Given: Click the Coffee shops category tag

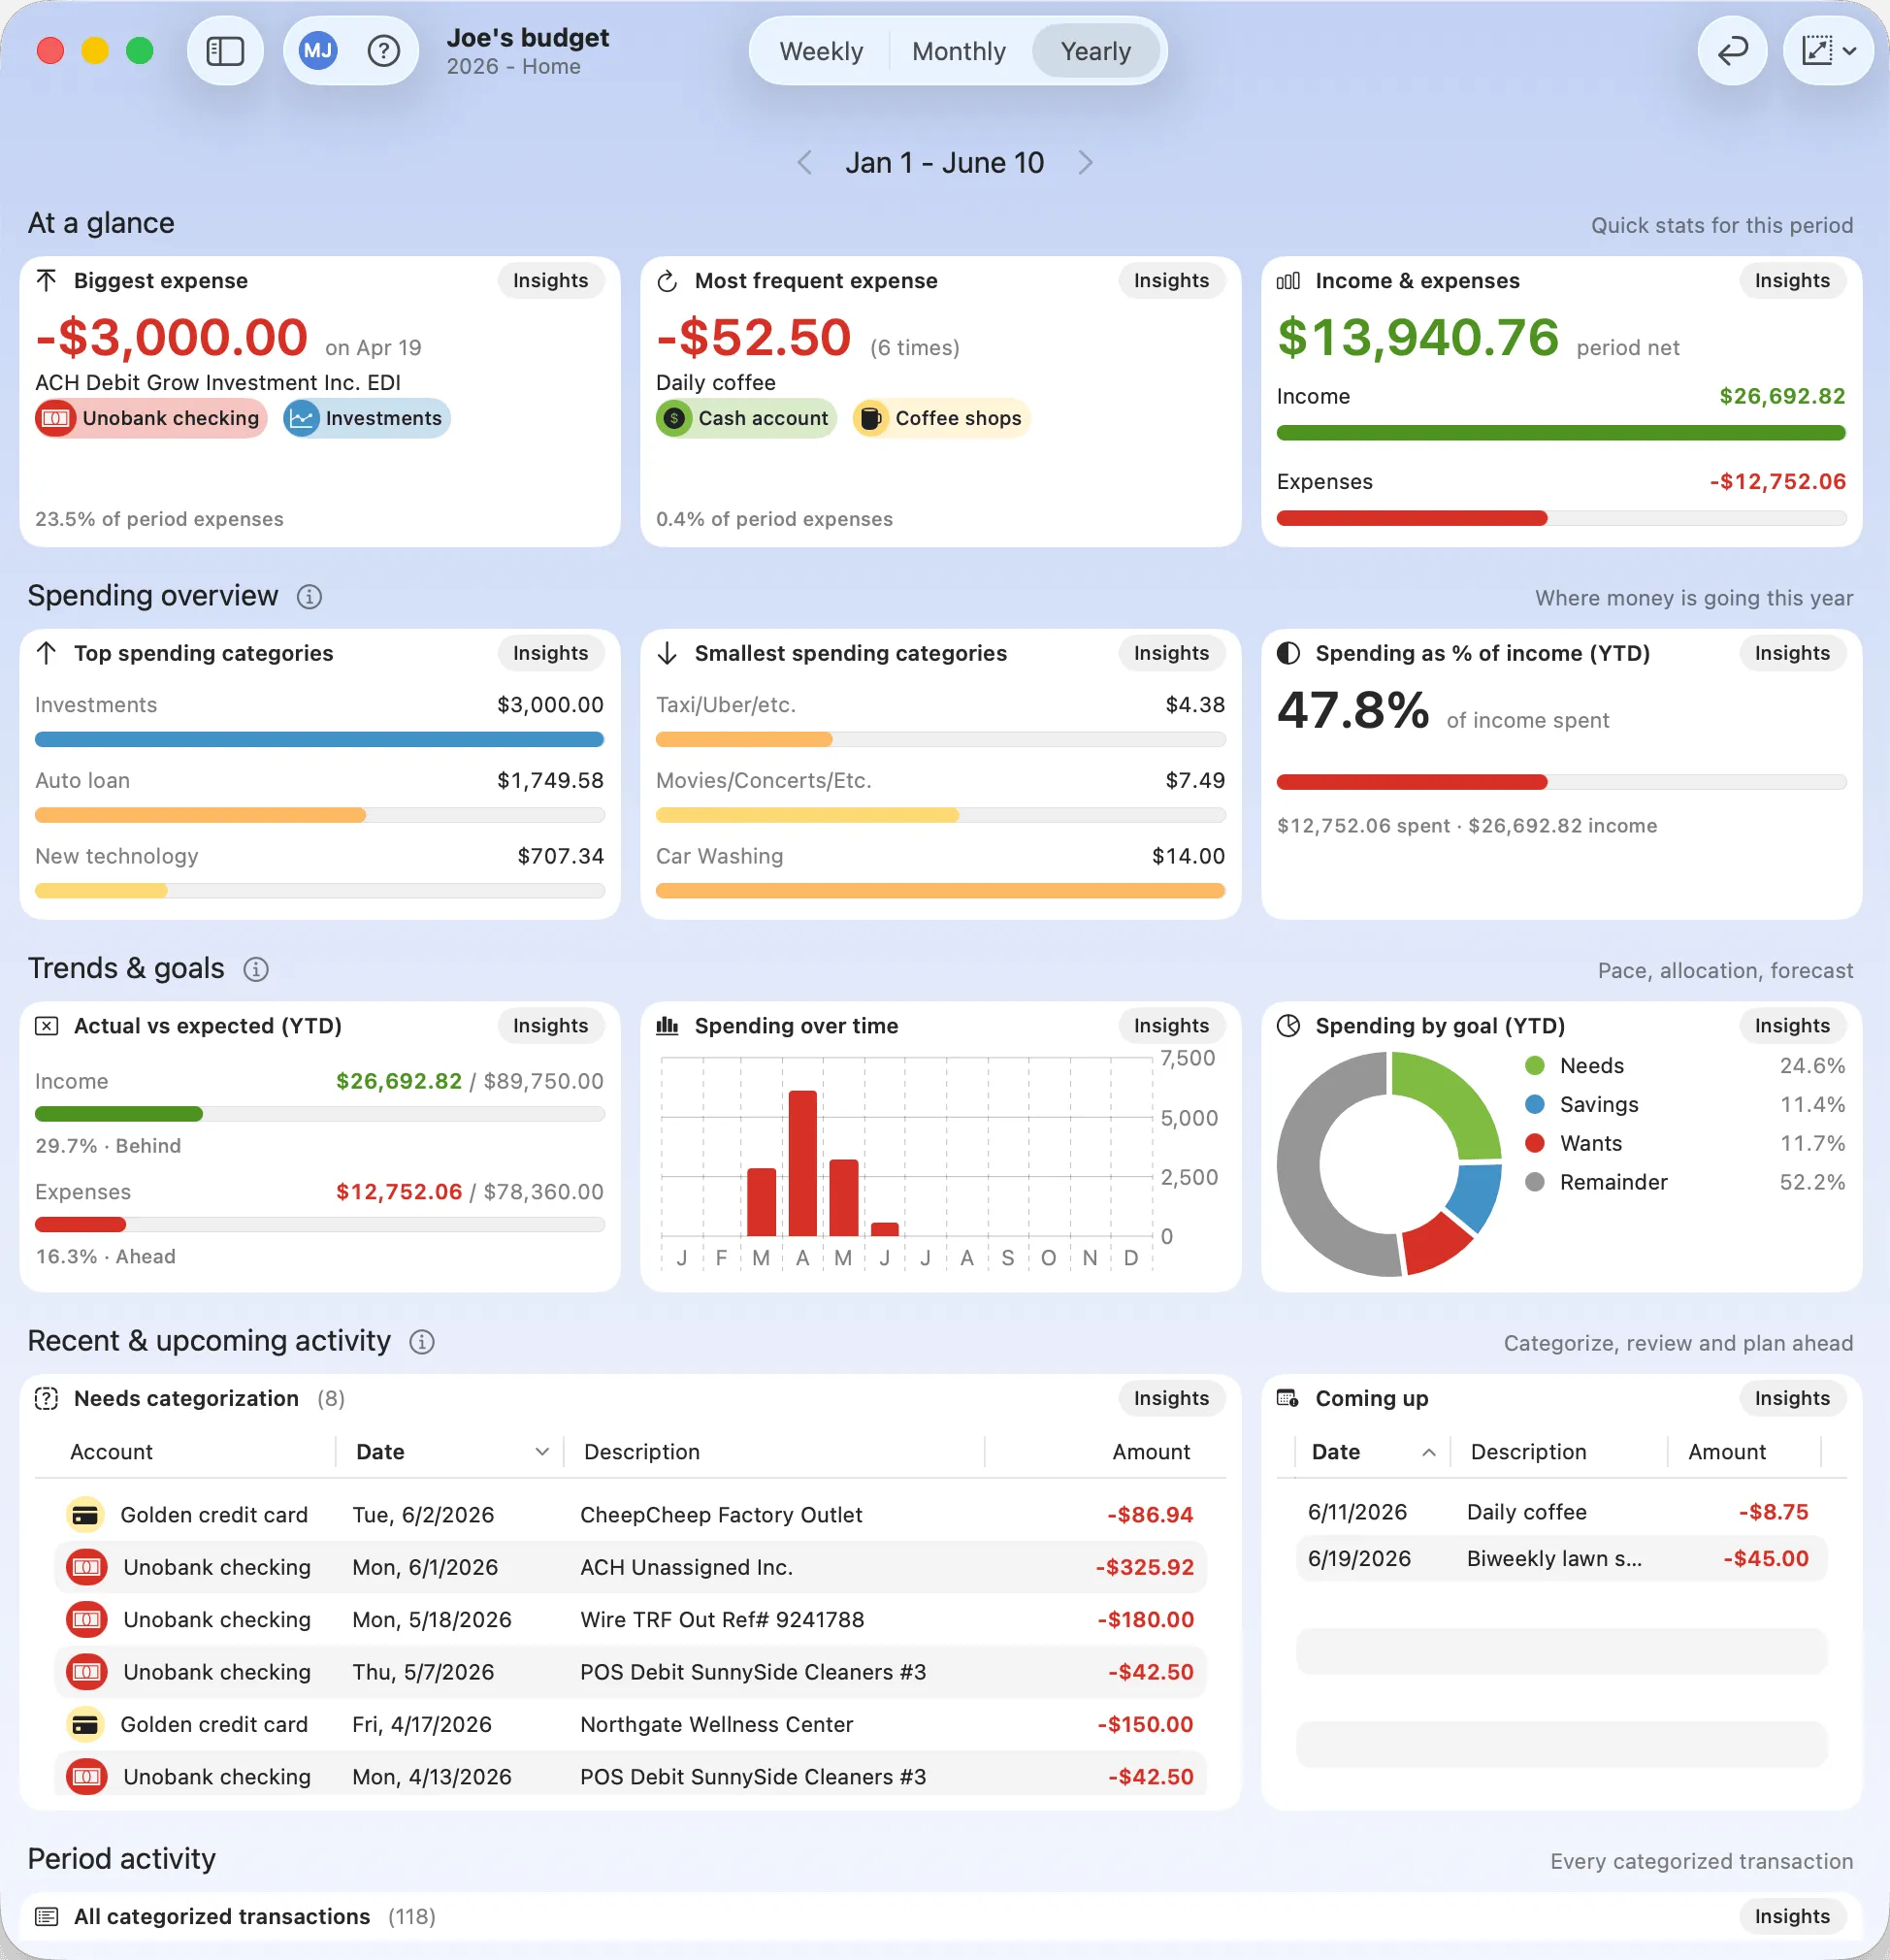Looking at the screenshot, I should pyautogui.click(x=941, y=419).
